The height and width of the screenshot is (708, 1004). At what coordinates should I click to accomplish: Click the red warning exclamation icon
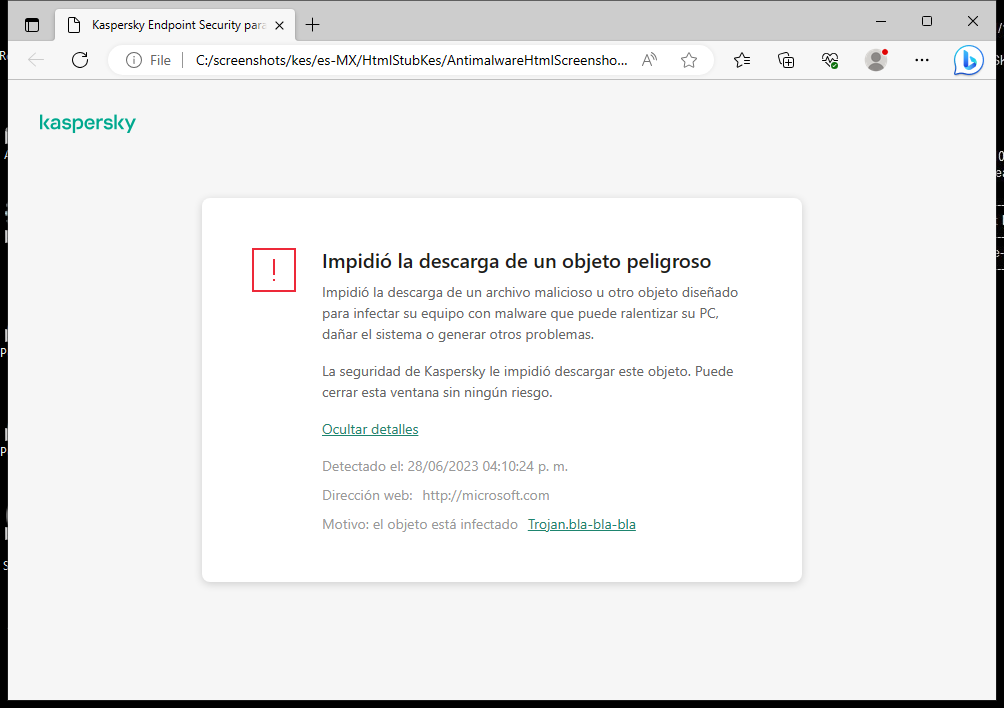(x=273, y=270)
